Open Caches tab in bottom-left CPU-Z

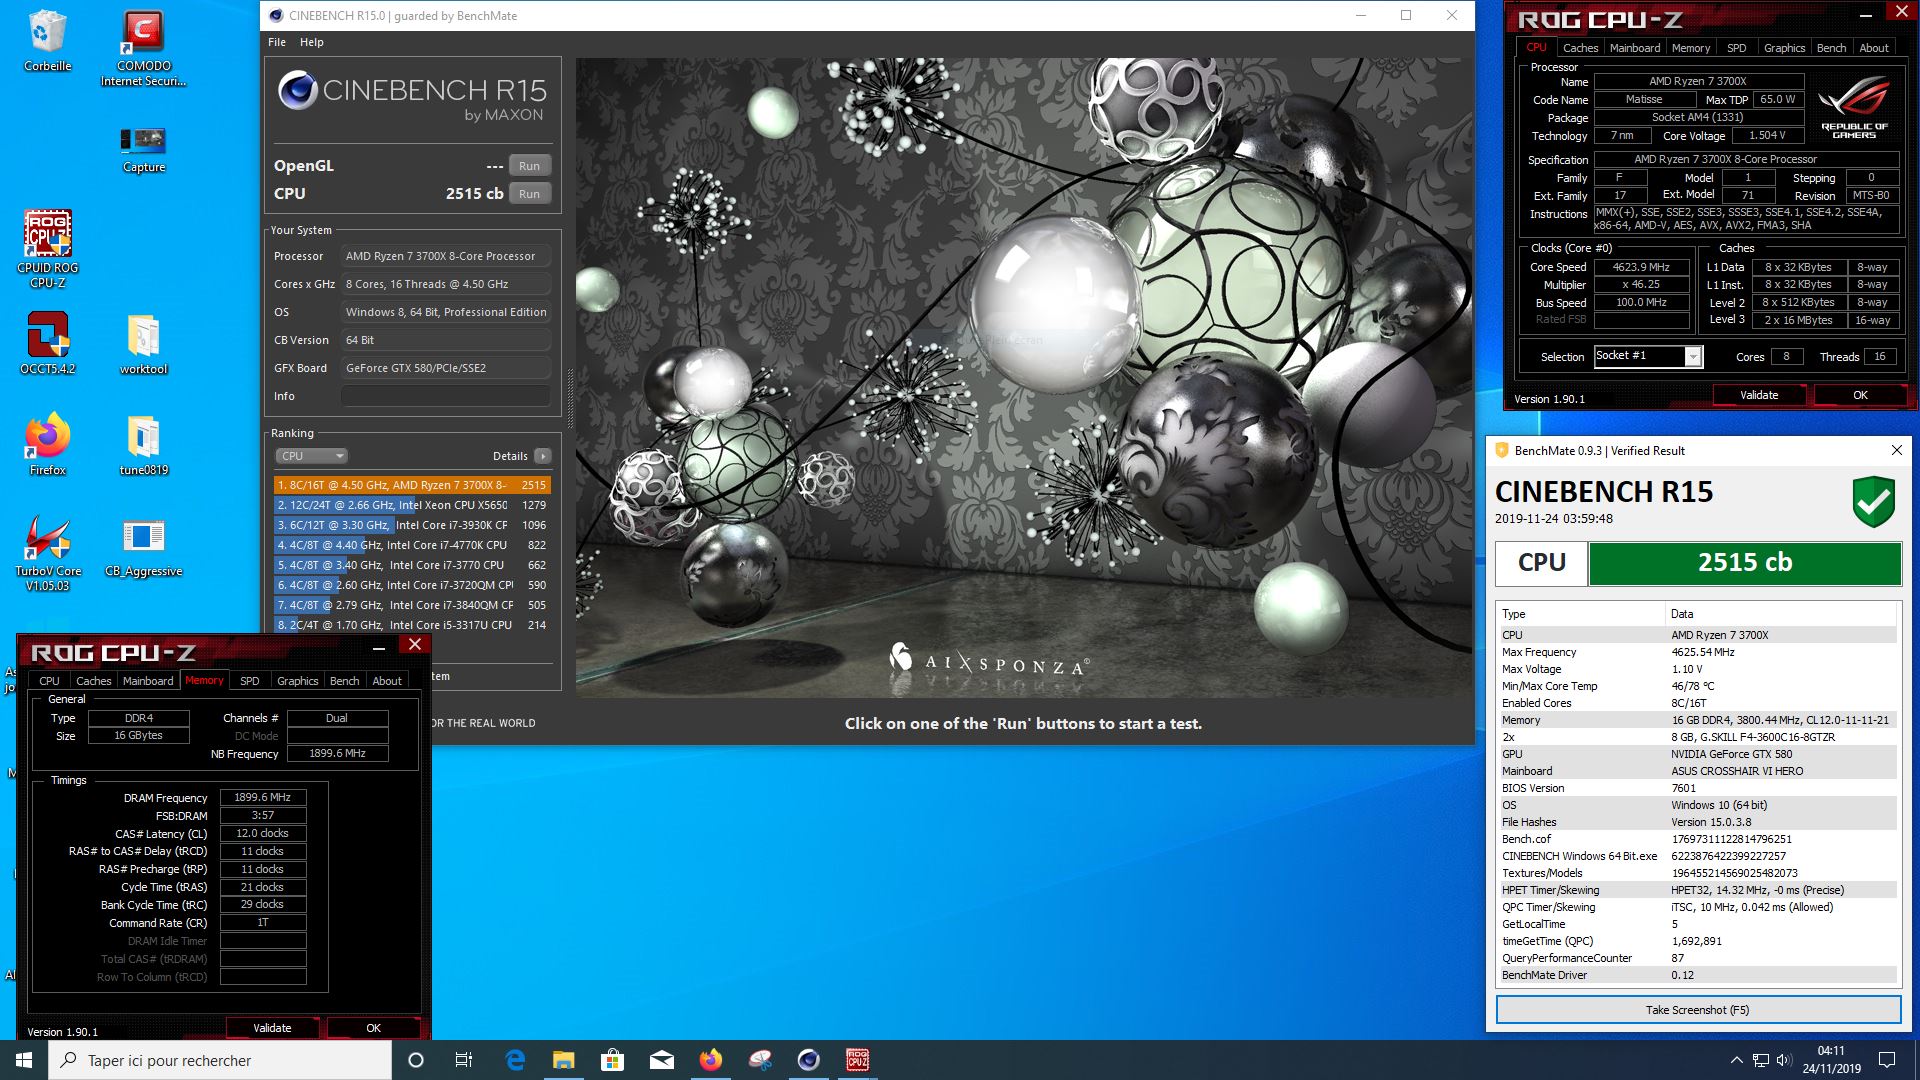[94, 681]
